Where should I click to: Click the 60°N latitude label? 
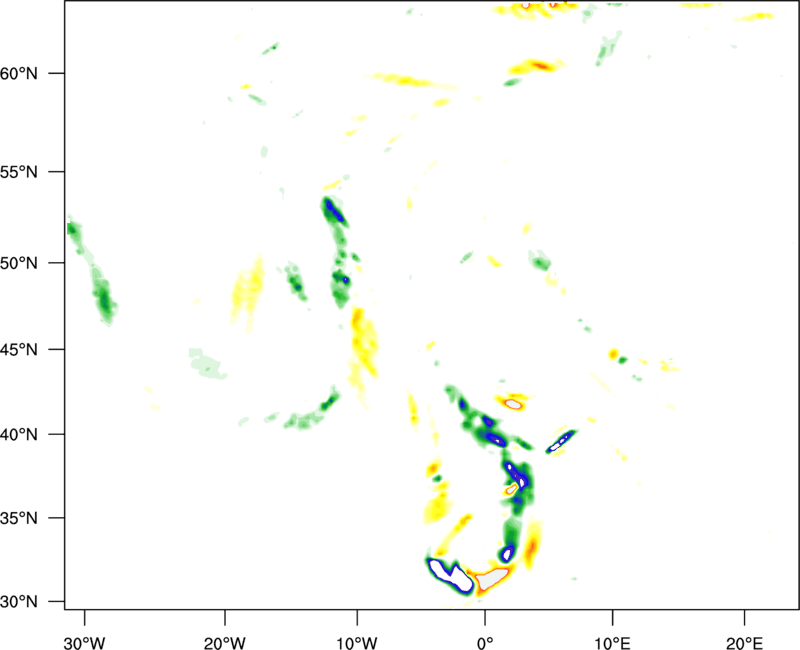tap(19, 73)
